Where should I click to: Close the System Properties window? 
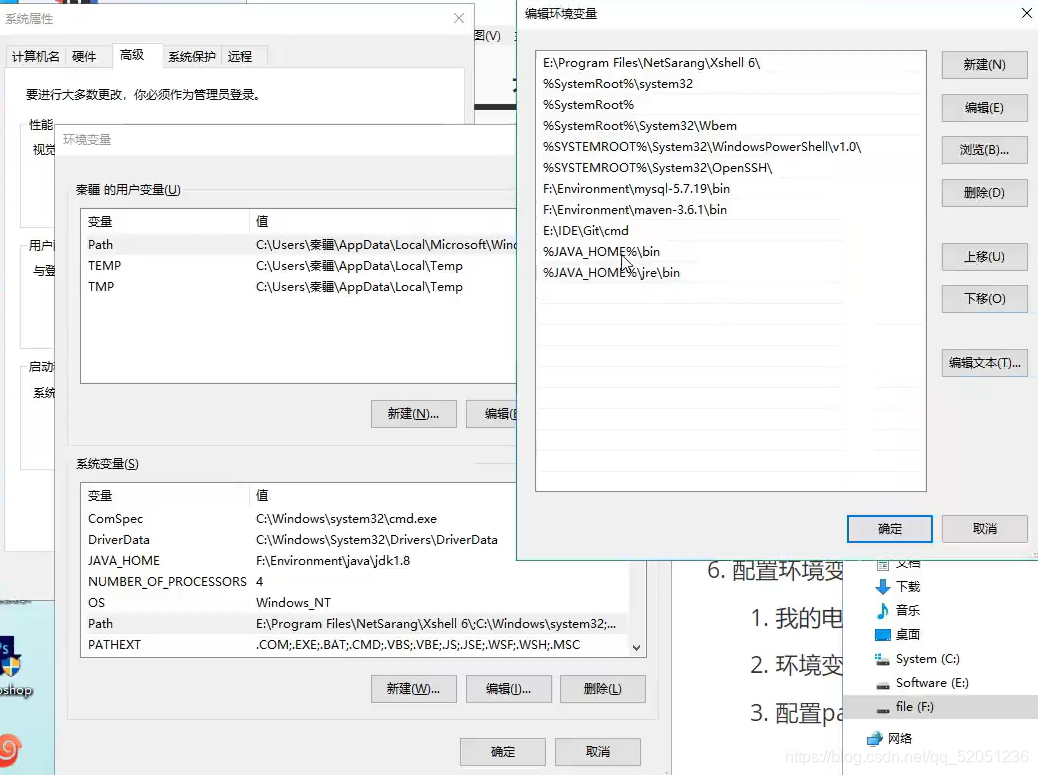(459, 19)
